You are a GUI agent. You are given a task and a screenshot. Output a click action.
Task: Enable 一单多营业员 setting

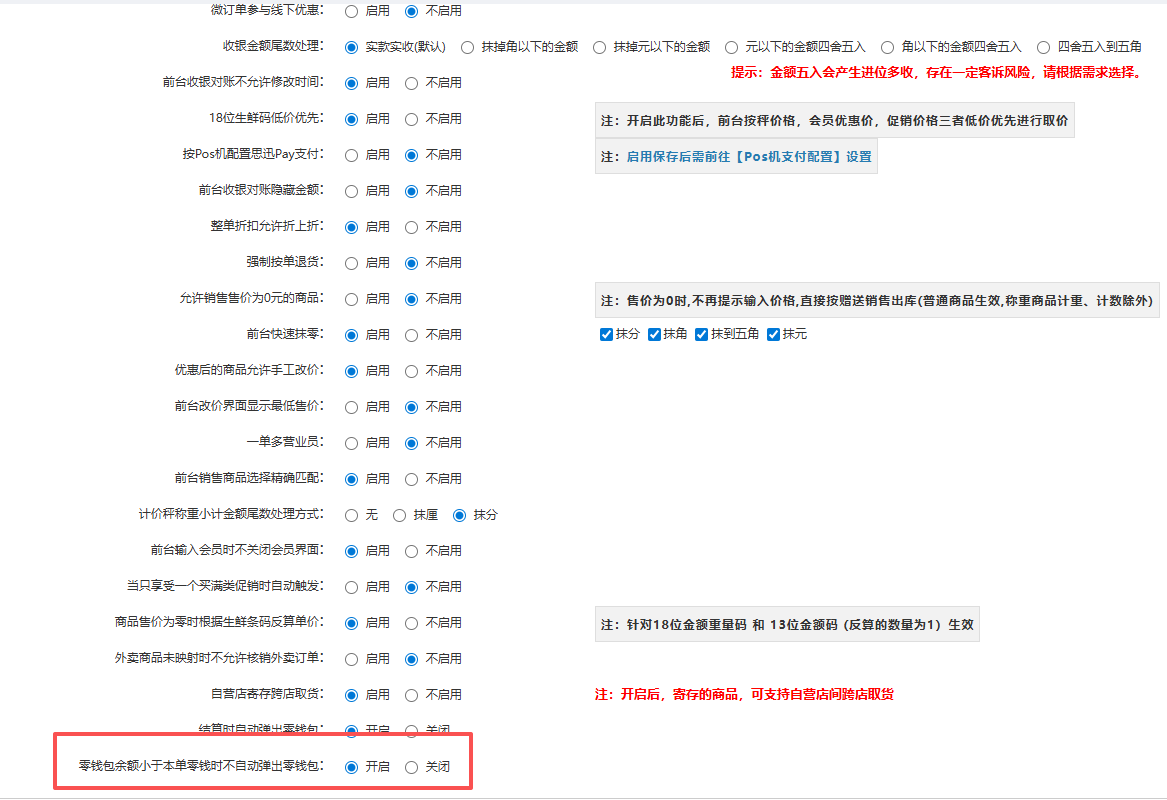point(351,443)
